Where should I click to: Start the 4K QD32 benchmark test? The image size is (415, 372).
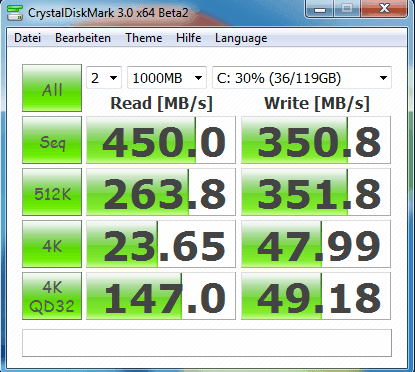(x=52, y=296)
